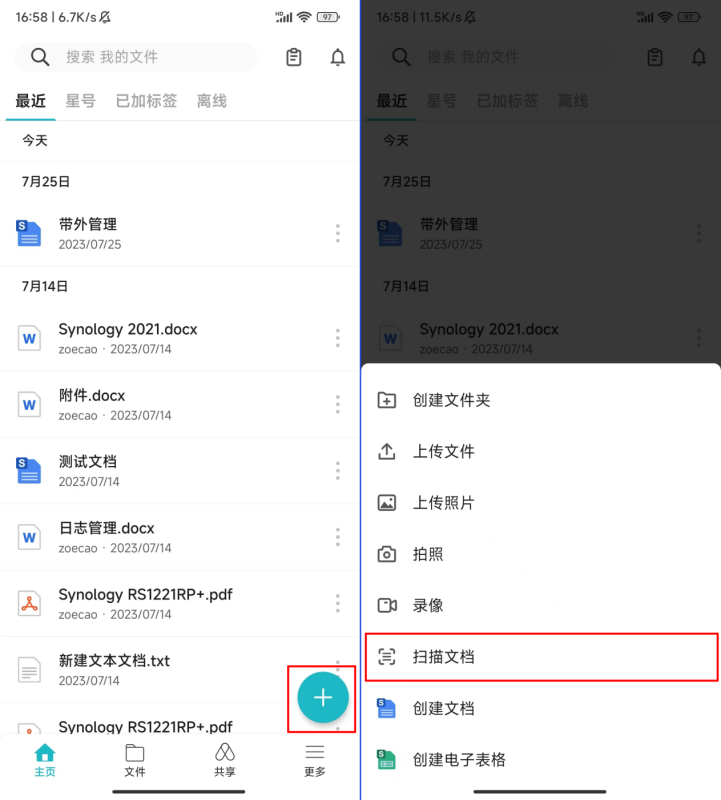Tap the 拍照 camera icon
The image size is (721, 800).
coord(386,554)
